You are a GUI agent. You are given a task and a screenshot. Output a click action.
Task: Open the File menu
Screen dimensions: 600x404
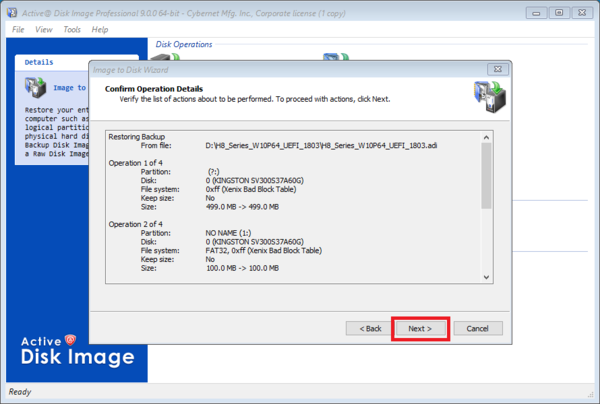point(18,29)
